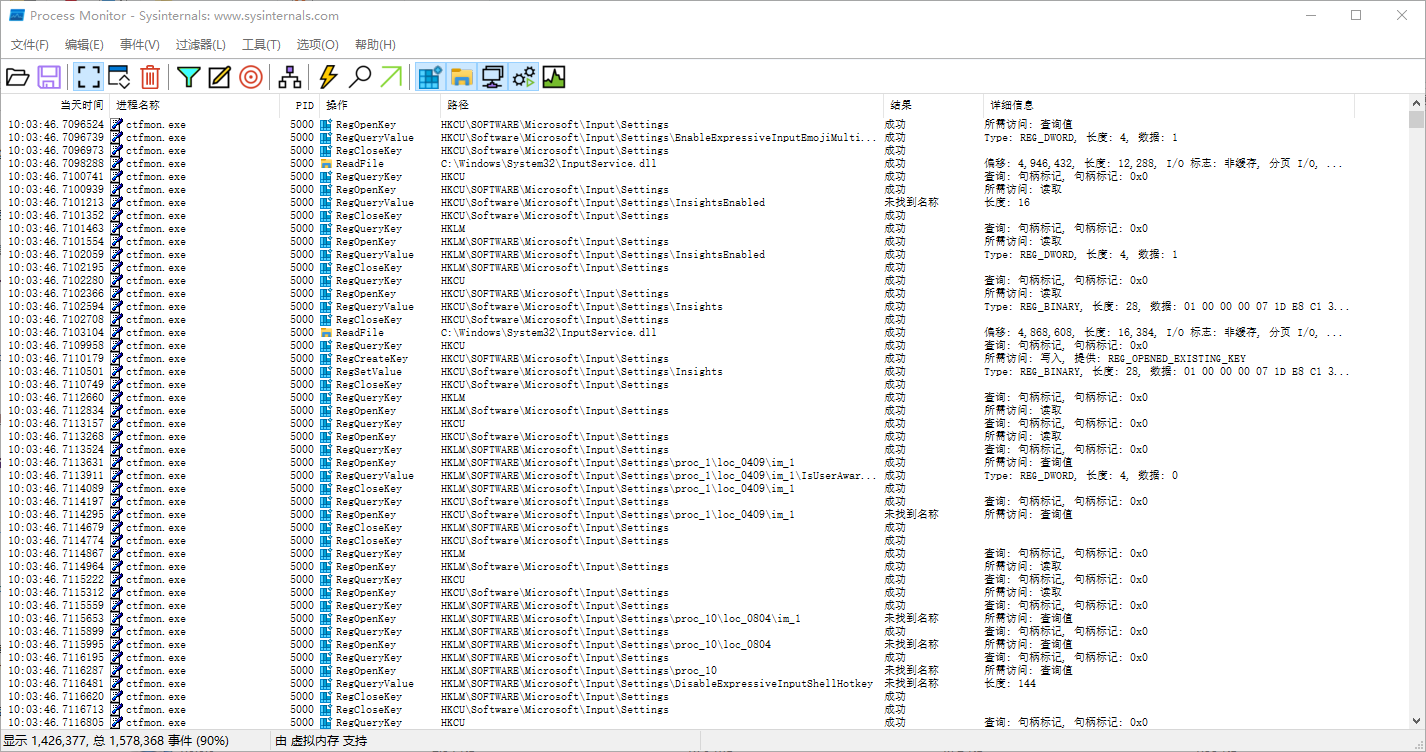
Task: Toggle the Autoscroll toolbar button
Action: point(119,77)
